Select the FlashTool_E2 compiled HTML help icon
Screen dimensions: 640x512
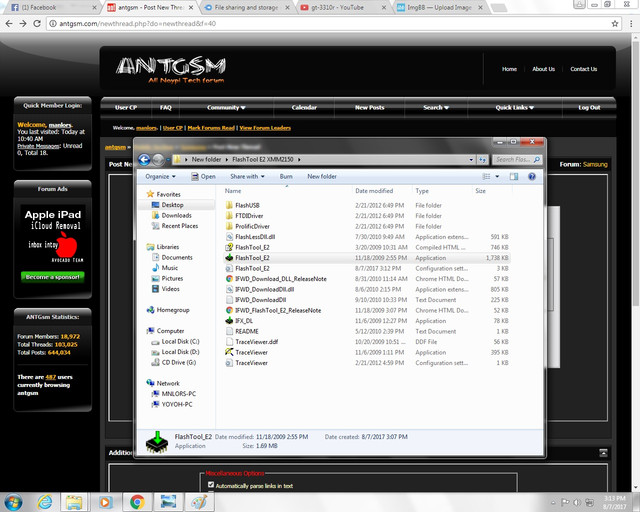tap(229, 247)
